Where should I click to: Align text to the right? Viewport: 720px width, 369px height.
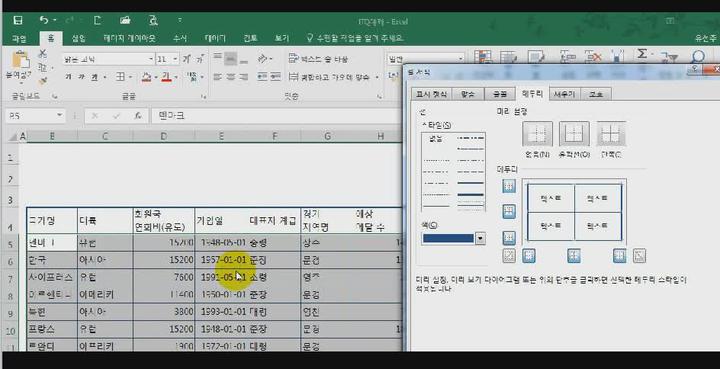244,77
